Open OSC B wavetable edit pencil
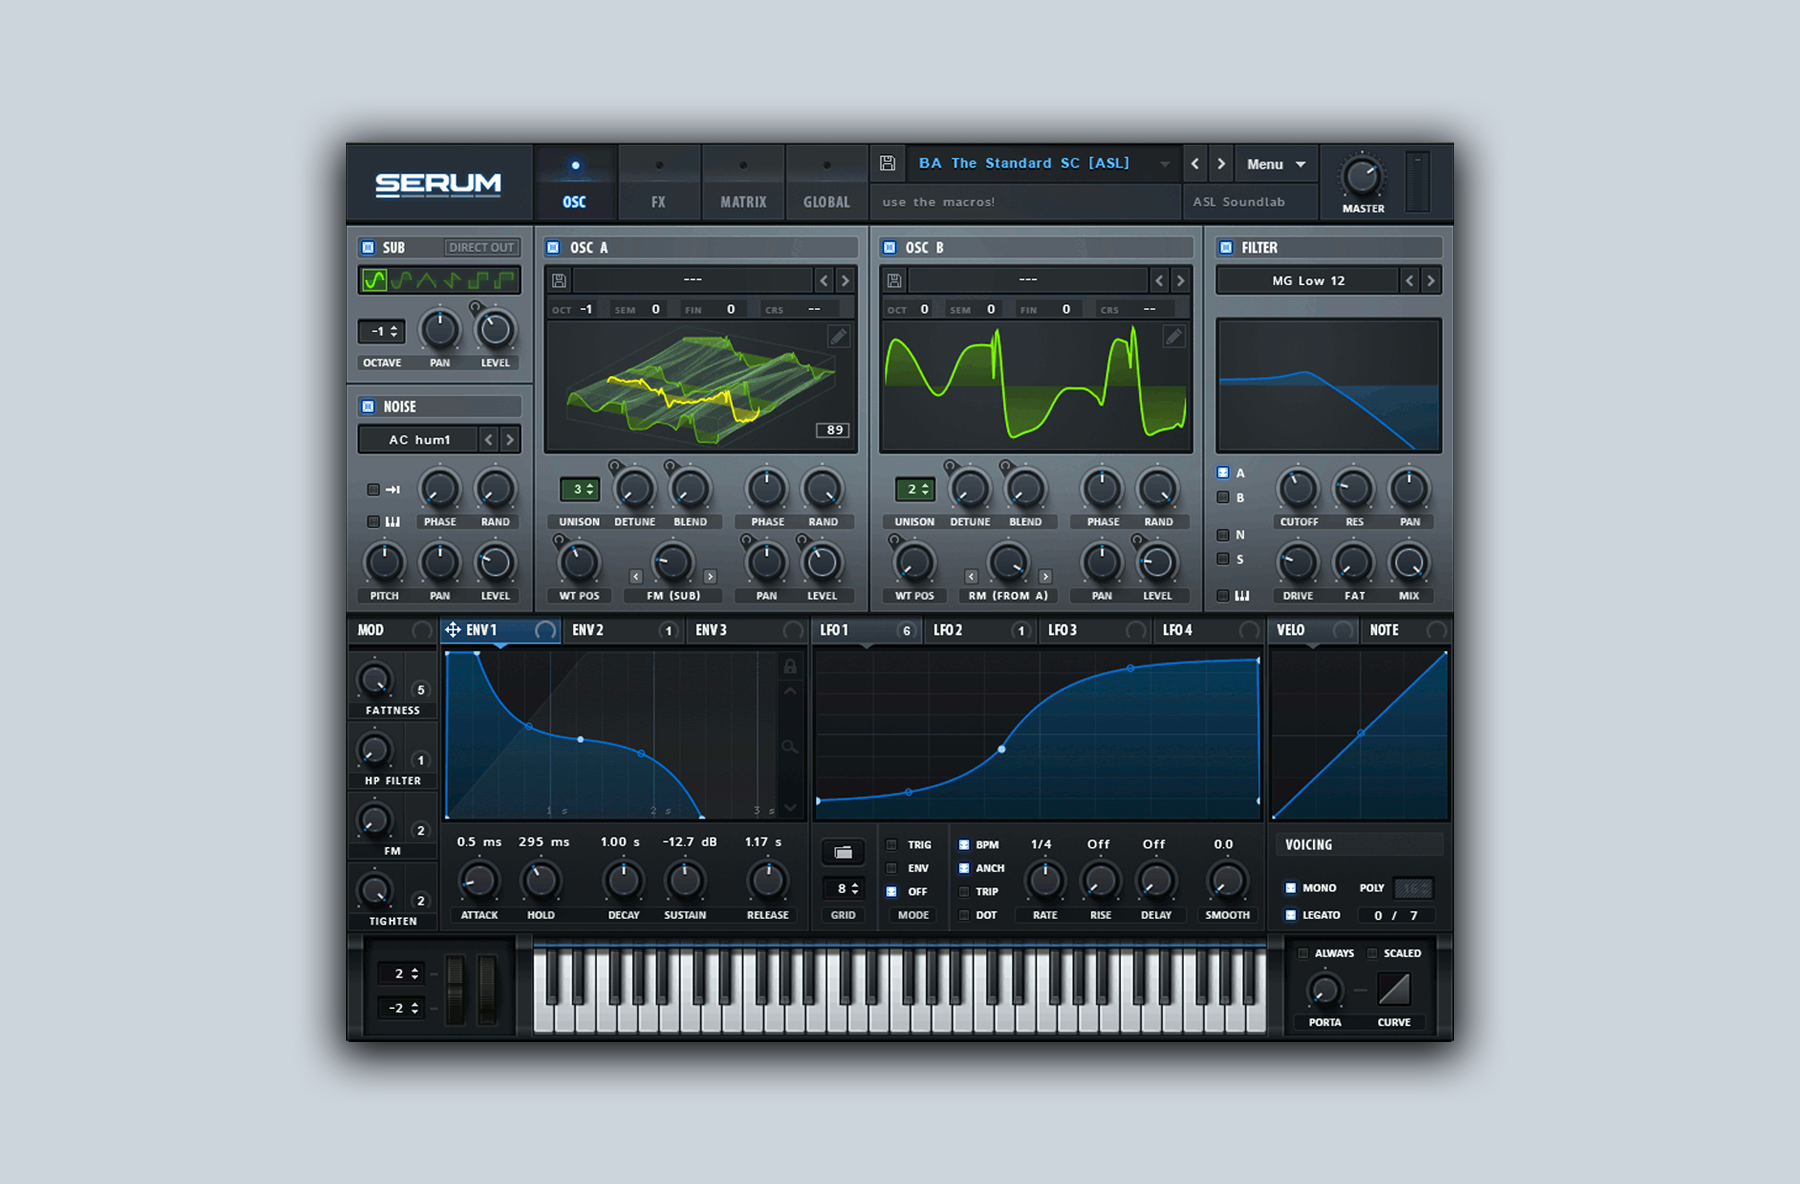 [x=1173, y=337]
